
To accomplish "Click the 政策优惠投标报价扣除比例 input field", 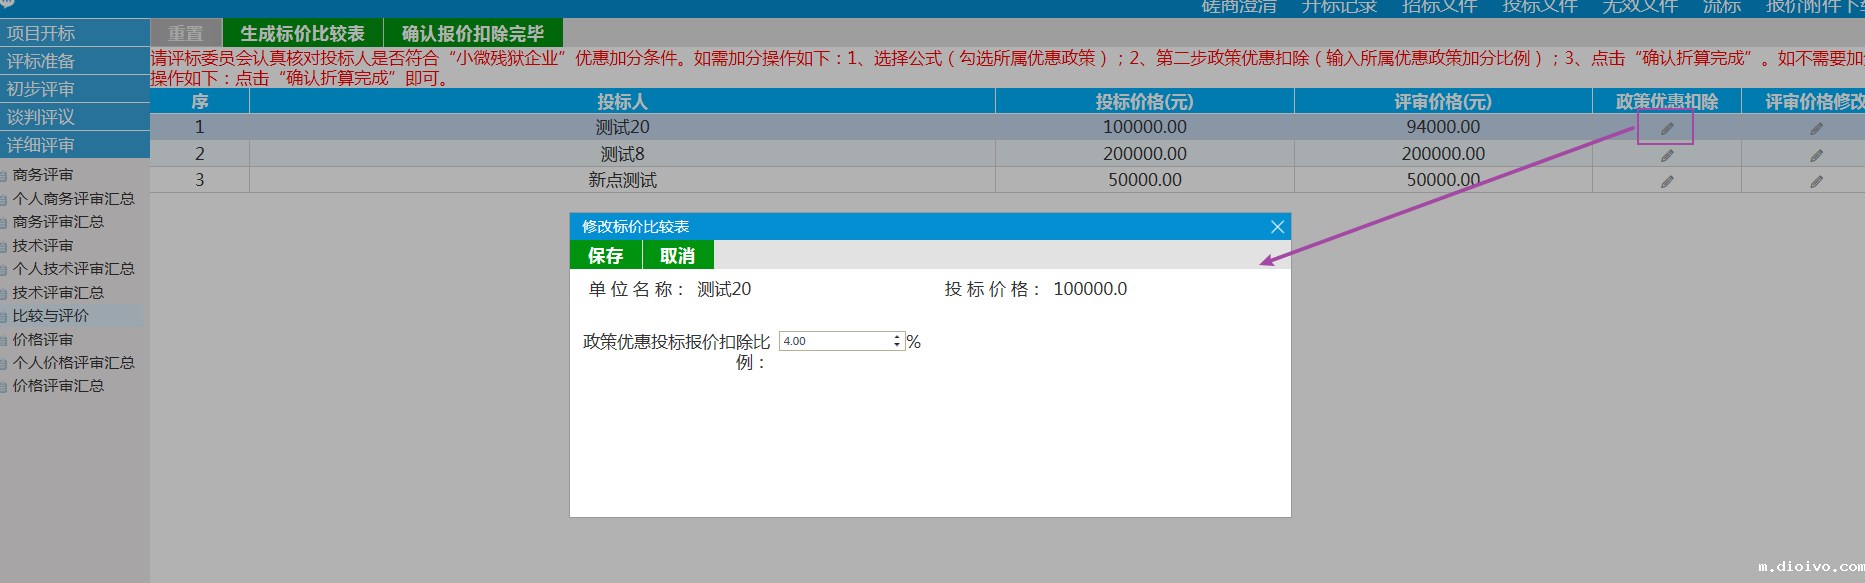I will point(835,341).
